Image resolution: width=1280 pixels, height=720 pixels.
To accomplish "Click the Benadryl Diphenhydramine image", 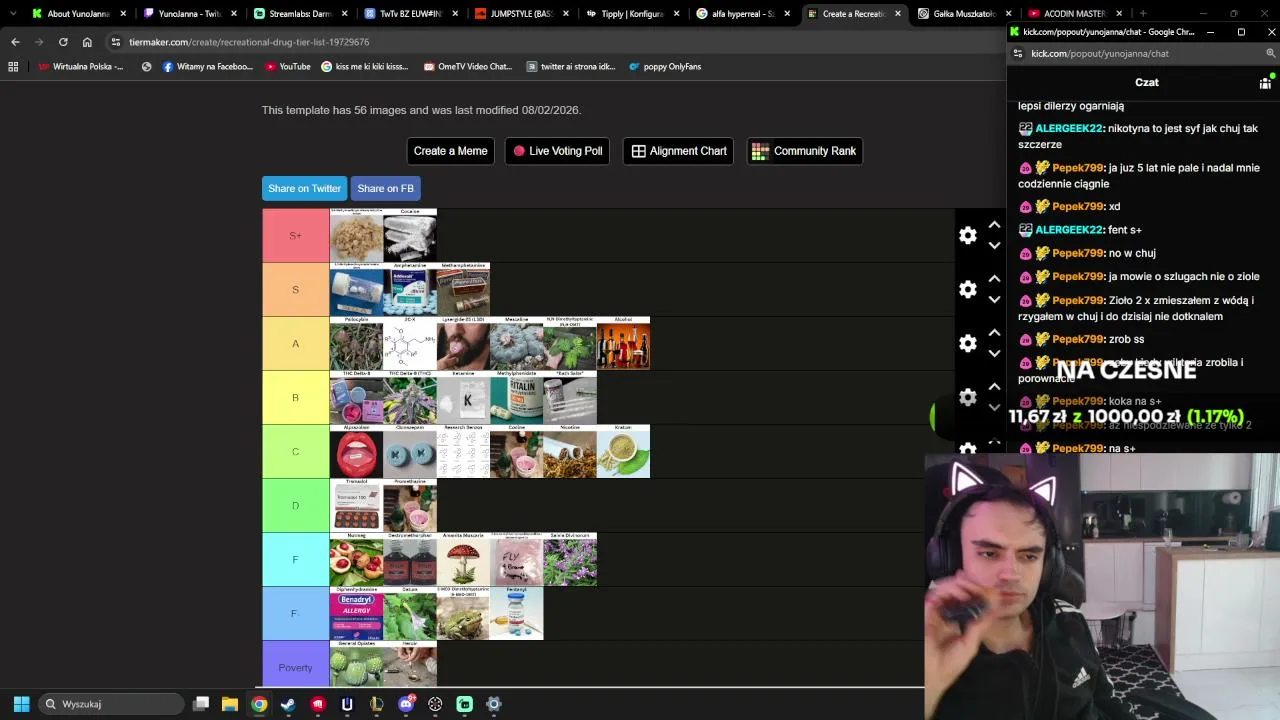I will pyautogui.click(x=356, y=613).
